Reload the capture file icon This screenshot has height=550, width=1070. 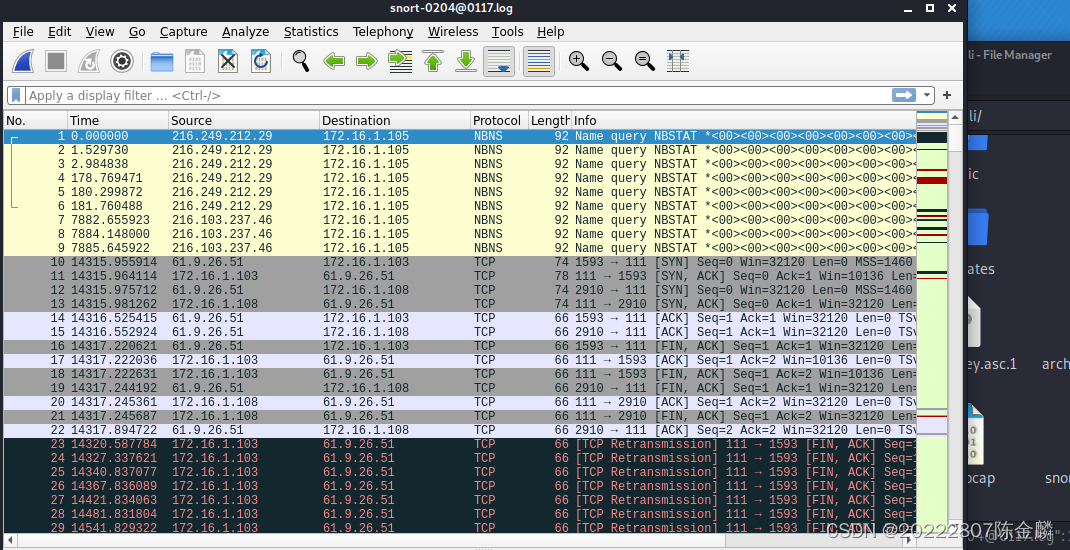[261, 61]
